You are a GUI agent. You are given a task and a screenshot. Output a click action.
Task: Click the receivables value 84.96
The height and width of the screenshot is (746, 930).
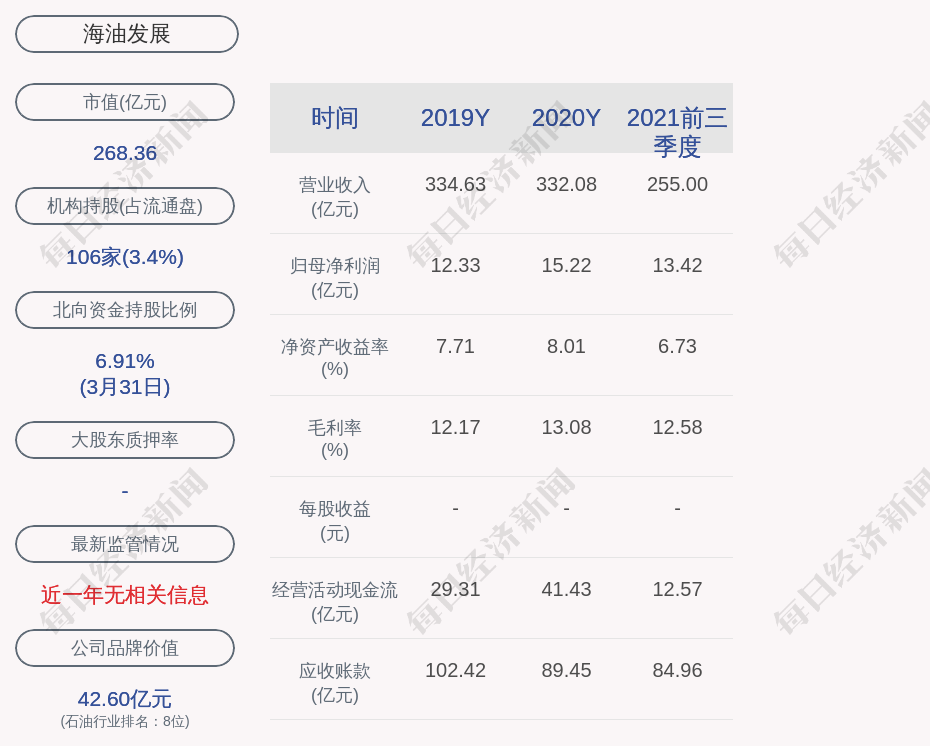coord(677,670)
